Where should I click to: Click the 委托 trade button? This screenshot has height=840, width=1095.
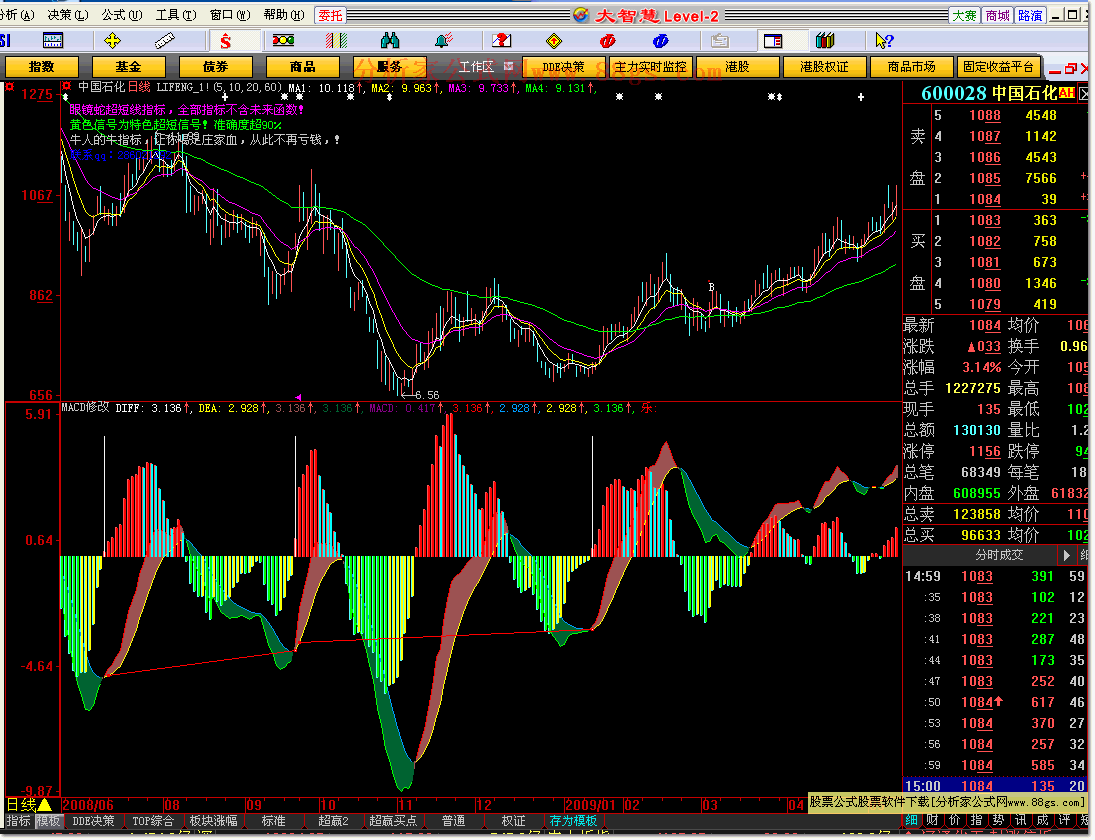[x=330, y=15]
